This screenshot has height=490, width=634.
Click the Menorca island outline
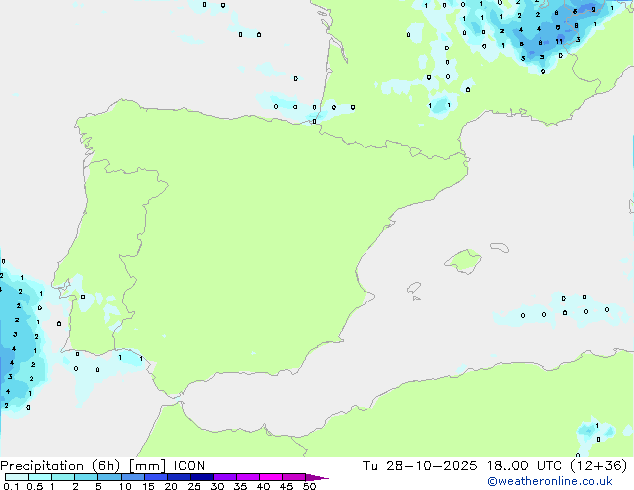click(500, 247)
